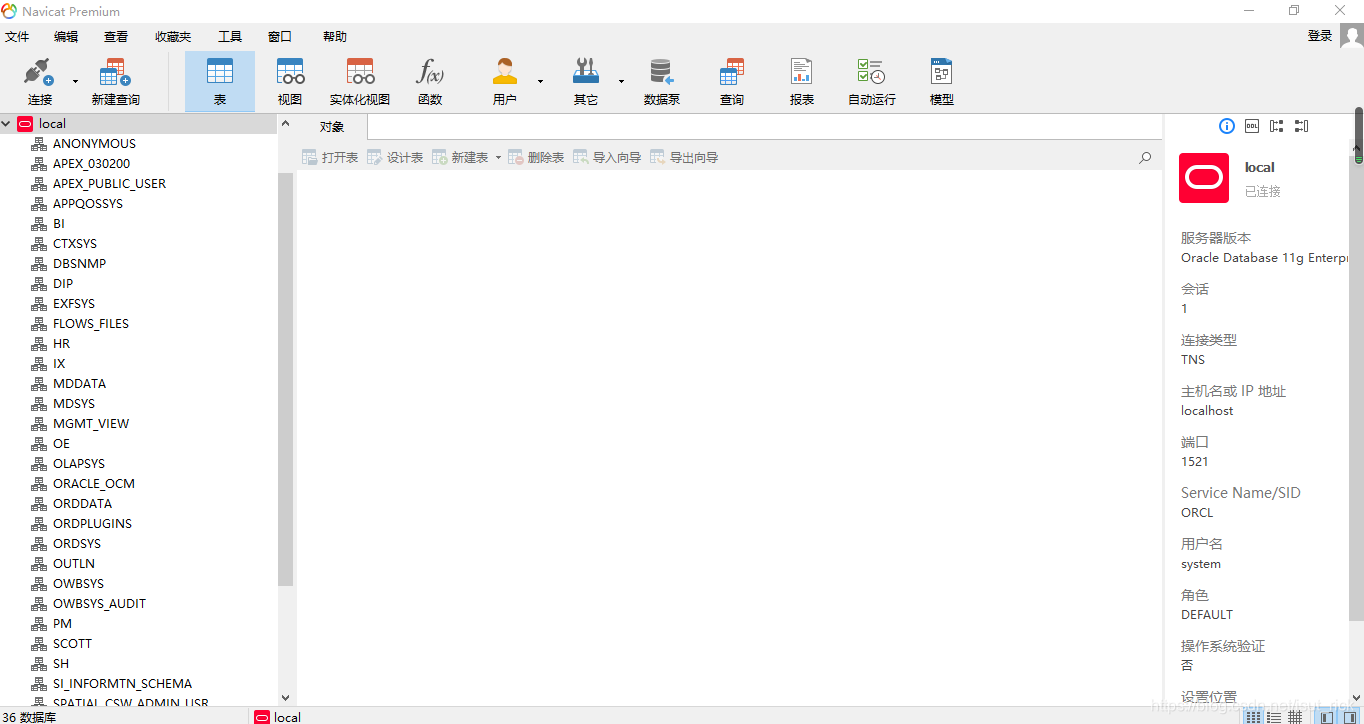Open the 函数 (Functions) section
Viewport: 1364px width, 724px height.
429,80
